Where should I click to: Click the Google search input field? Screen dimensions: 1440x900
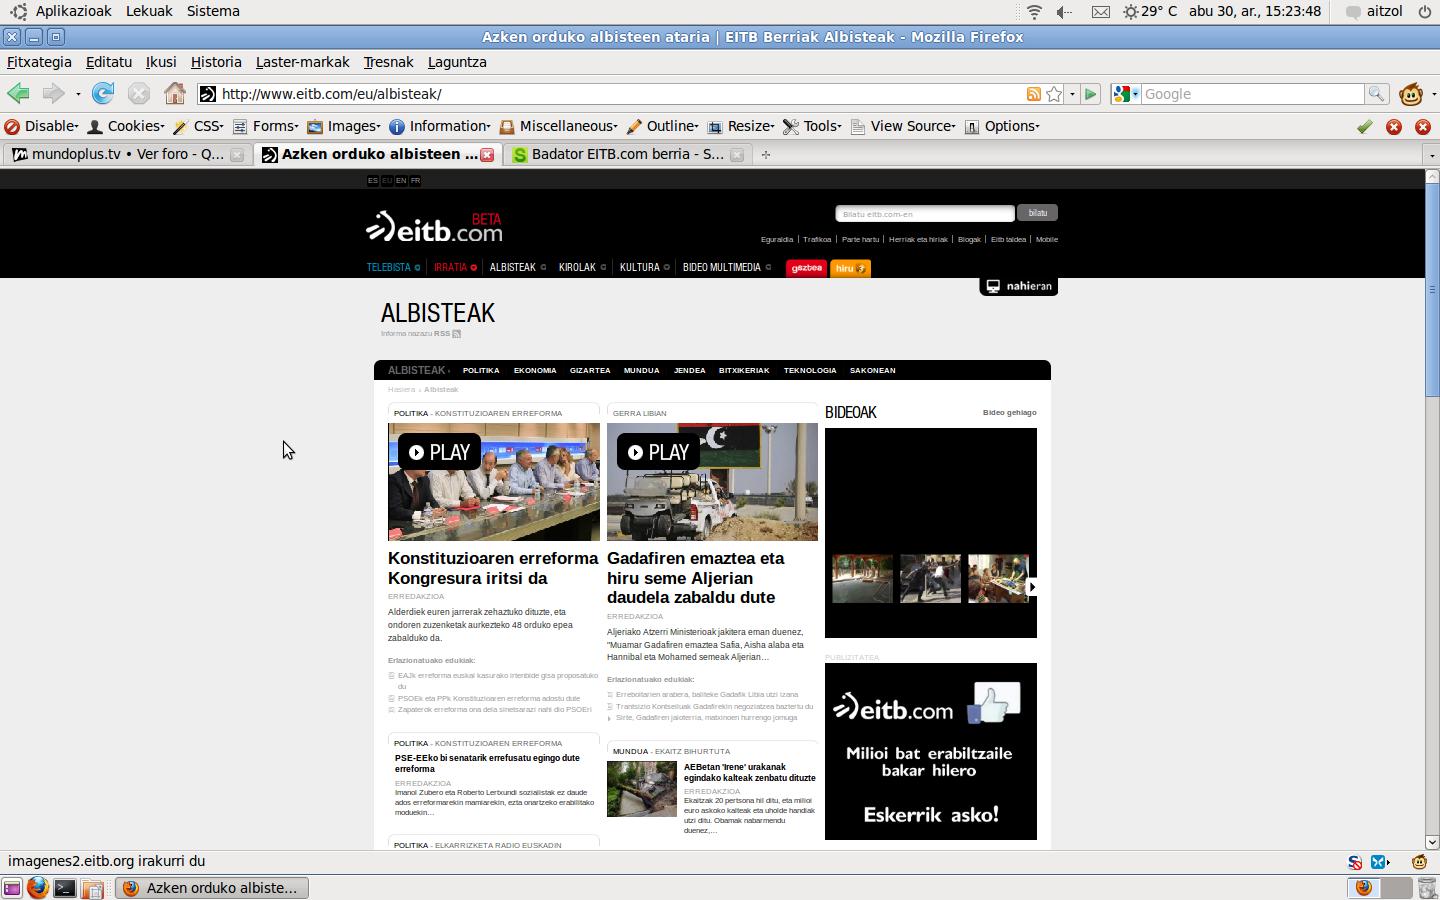tap(1250, 94)
